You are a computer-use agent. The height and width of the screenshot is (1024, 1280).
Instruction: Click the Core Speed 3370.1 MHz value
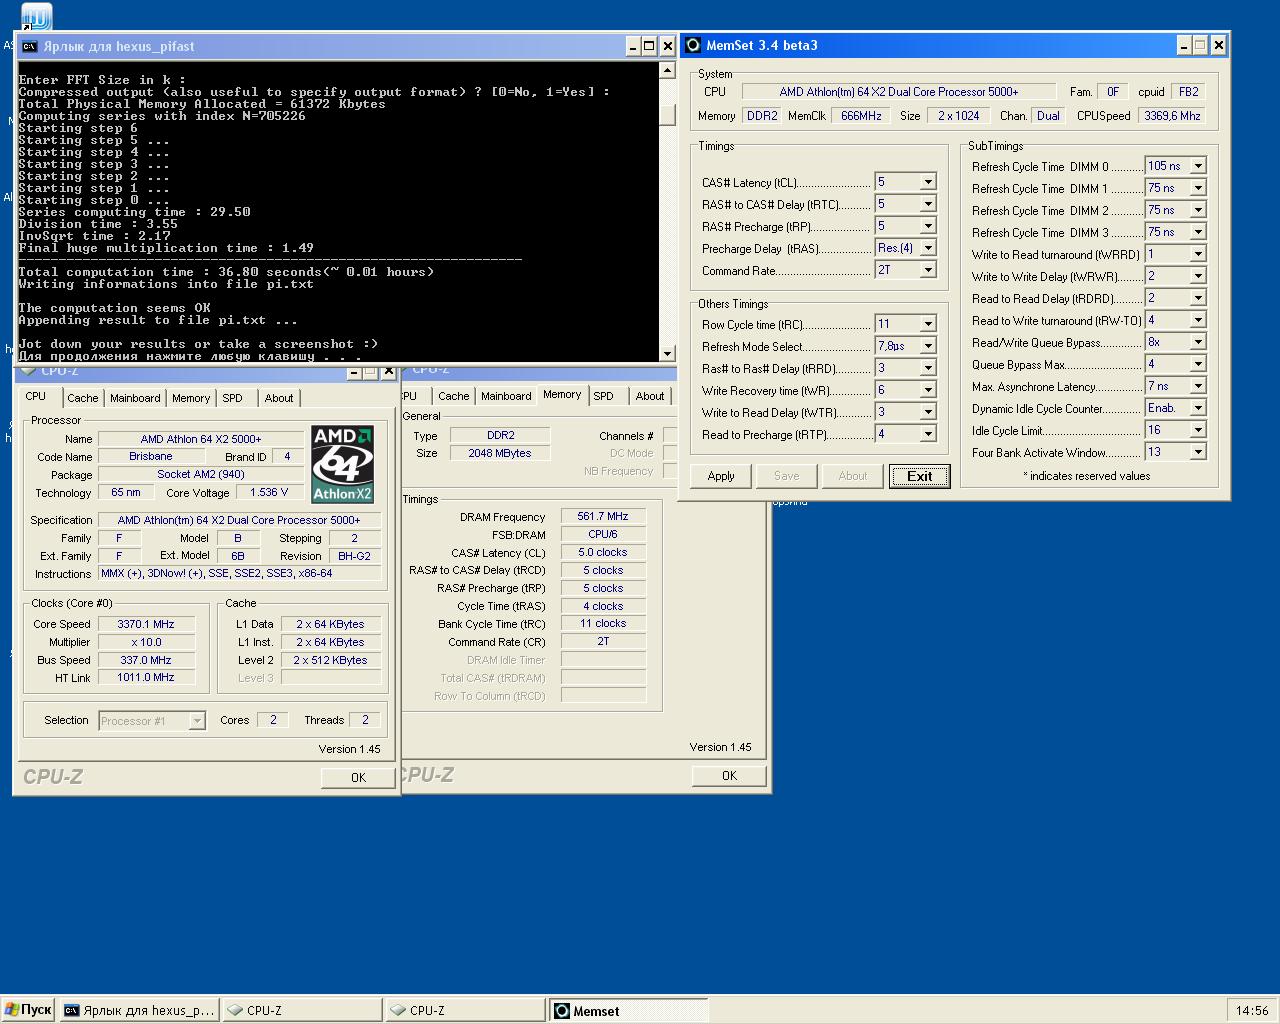pyautogui.click(x=146, y=624)
